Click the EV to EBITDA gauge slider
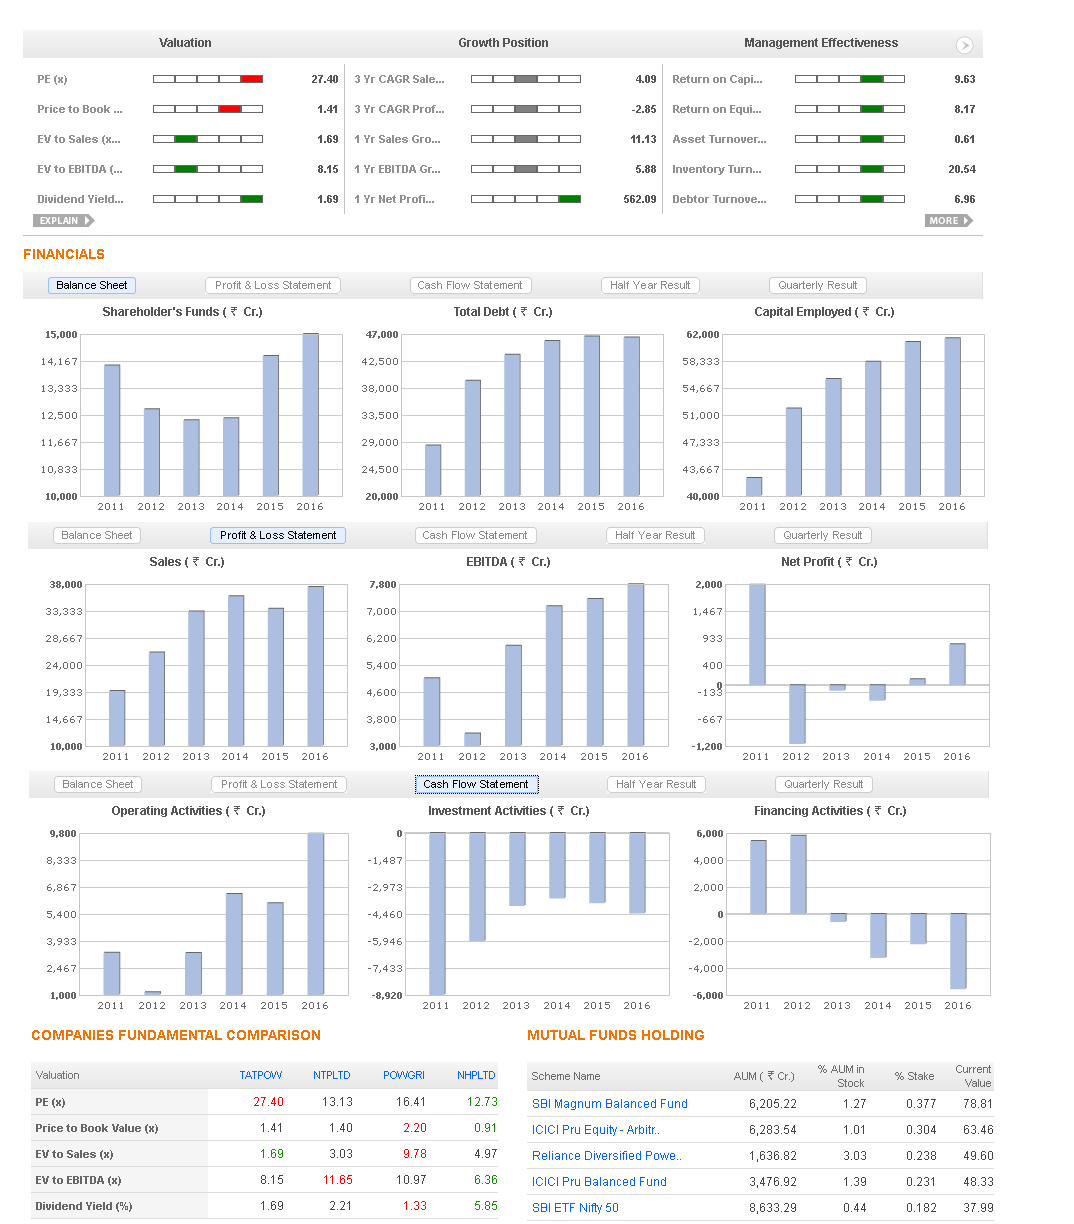 [x=186, y=169]
